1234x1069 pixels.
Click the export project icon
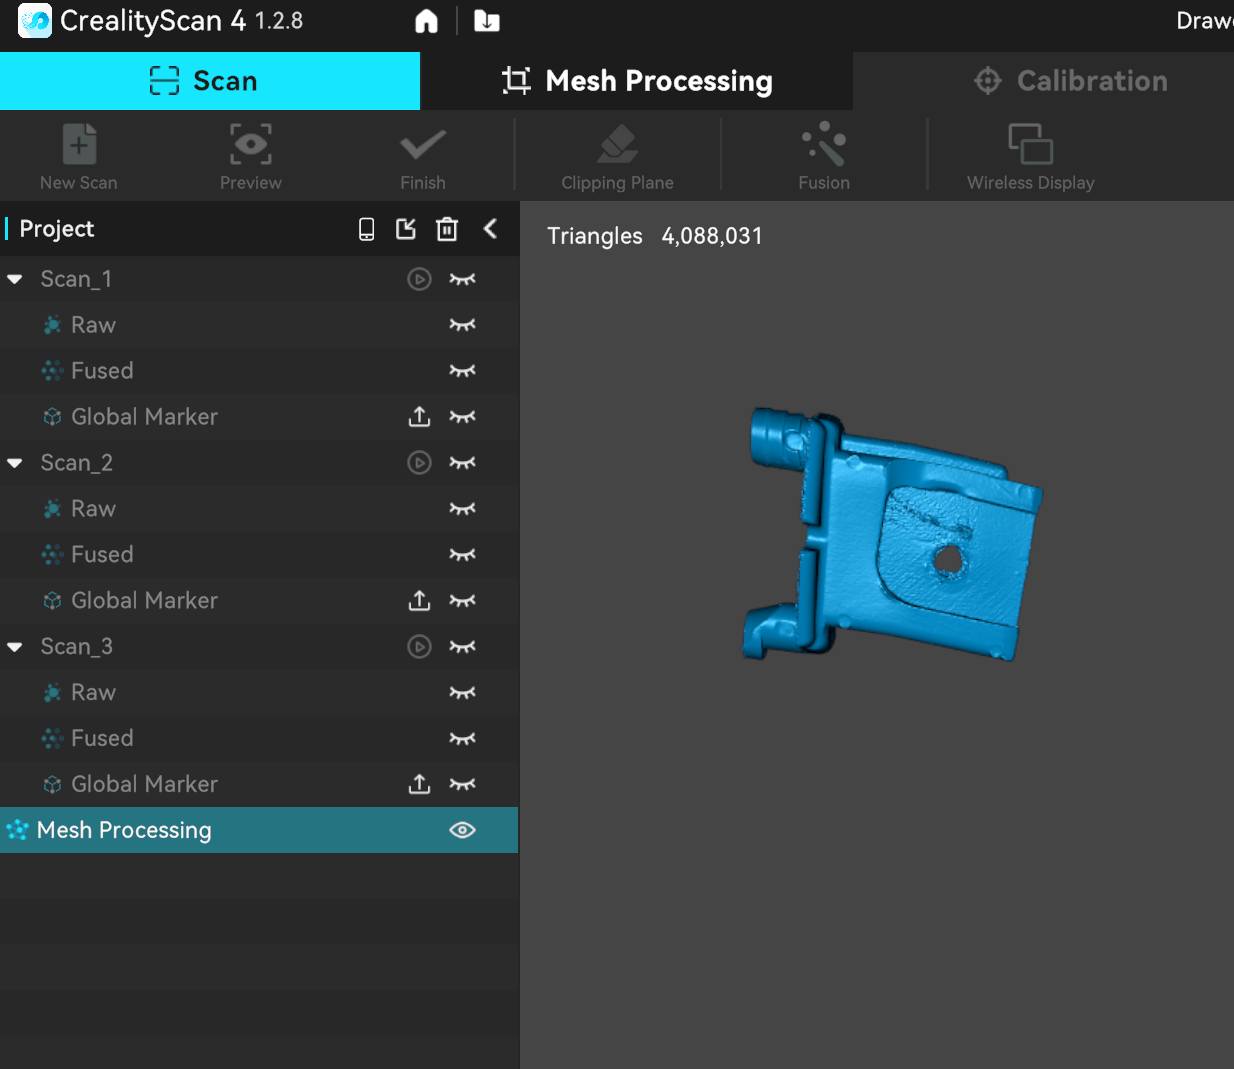pyautogui.click(x=406, y=229)
